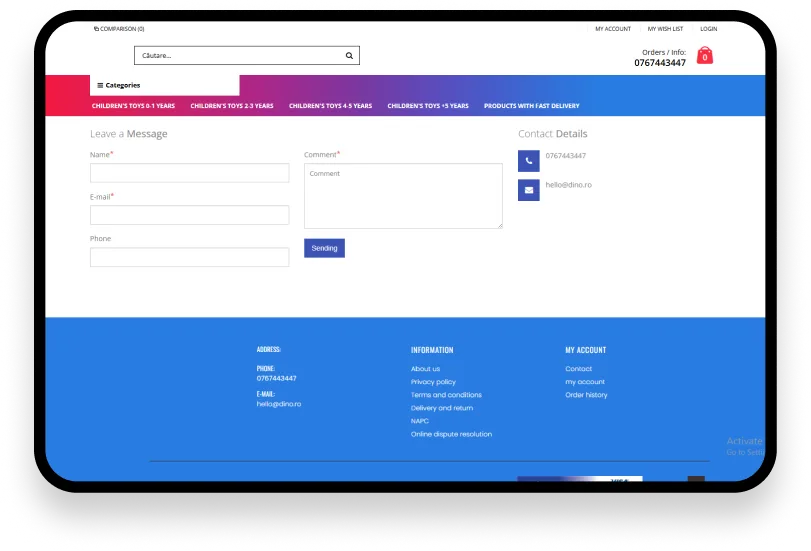Select Children's Toys 4-5 Years menu
The width and height of the screenshot is (811, 551).
click(x=331, y=106)
